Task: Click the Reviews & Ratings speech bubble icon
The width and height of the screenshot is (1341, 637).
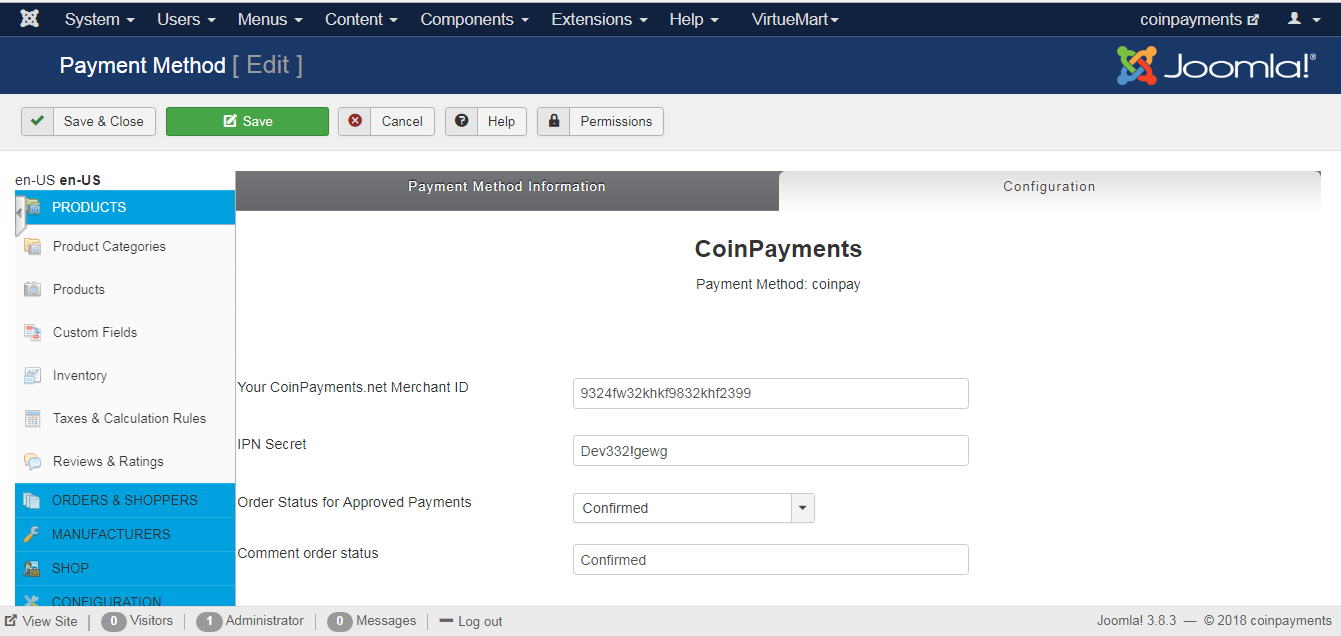Action: point(33,461)
